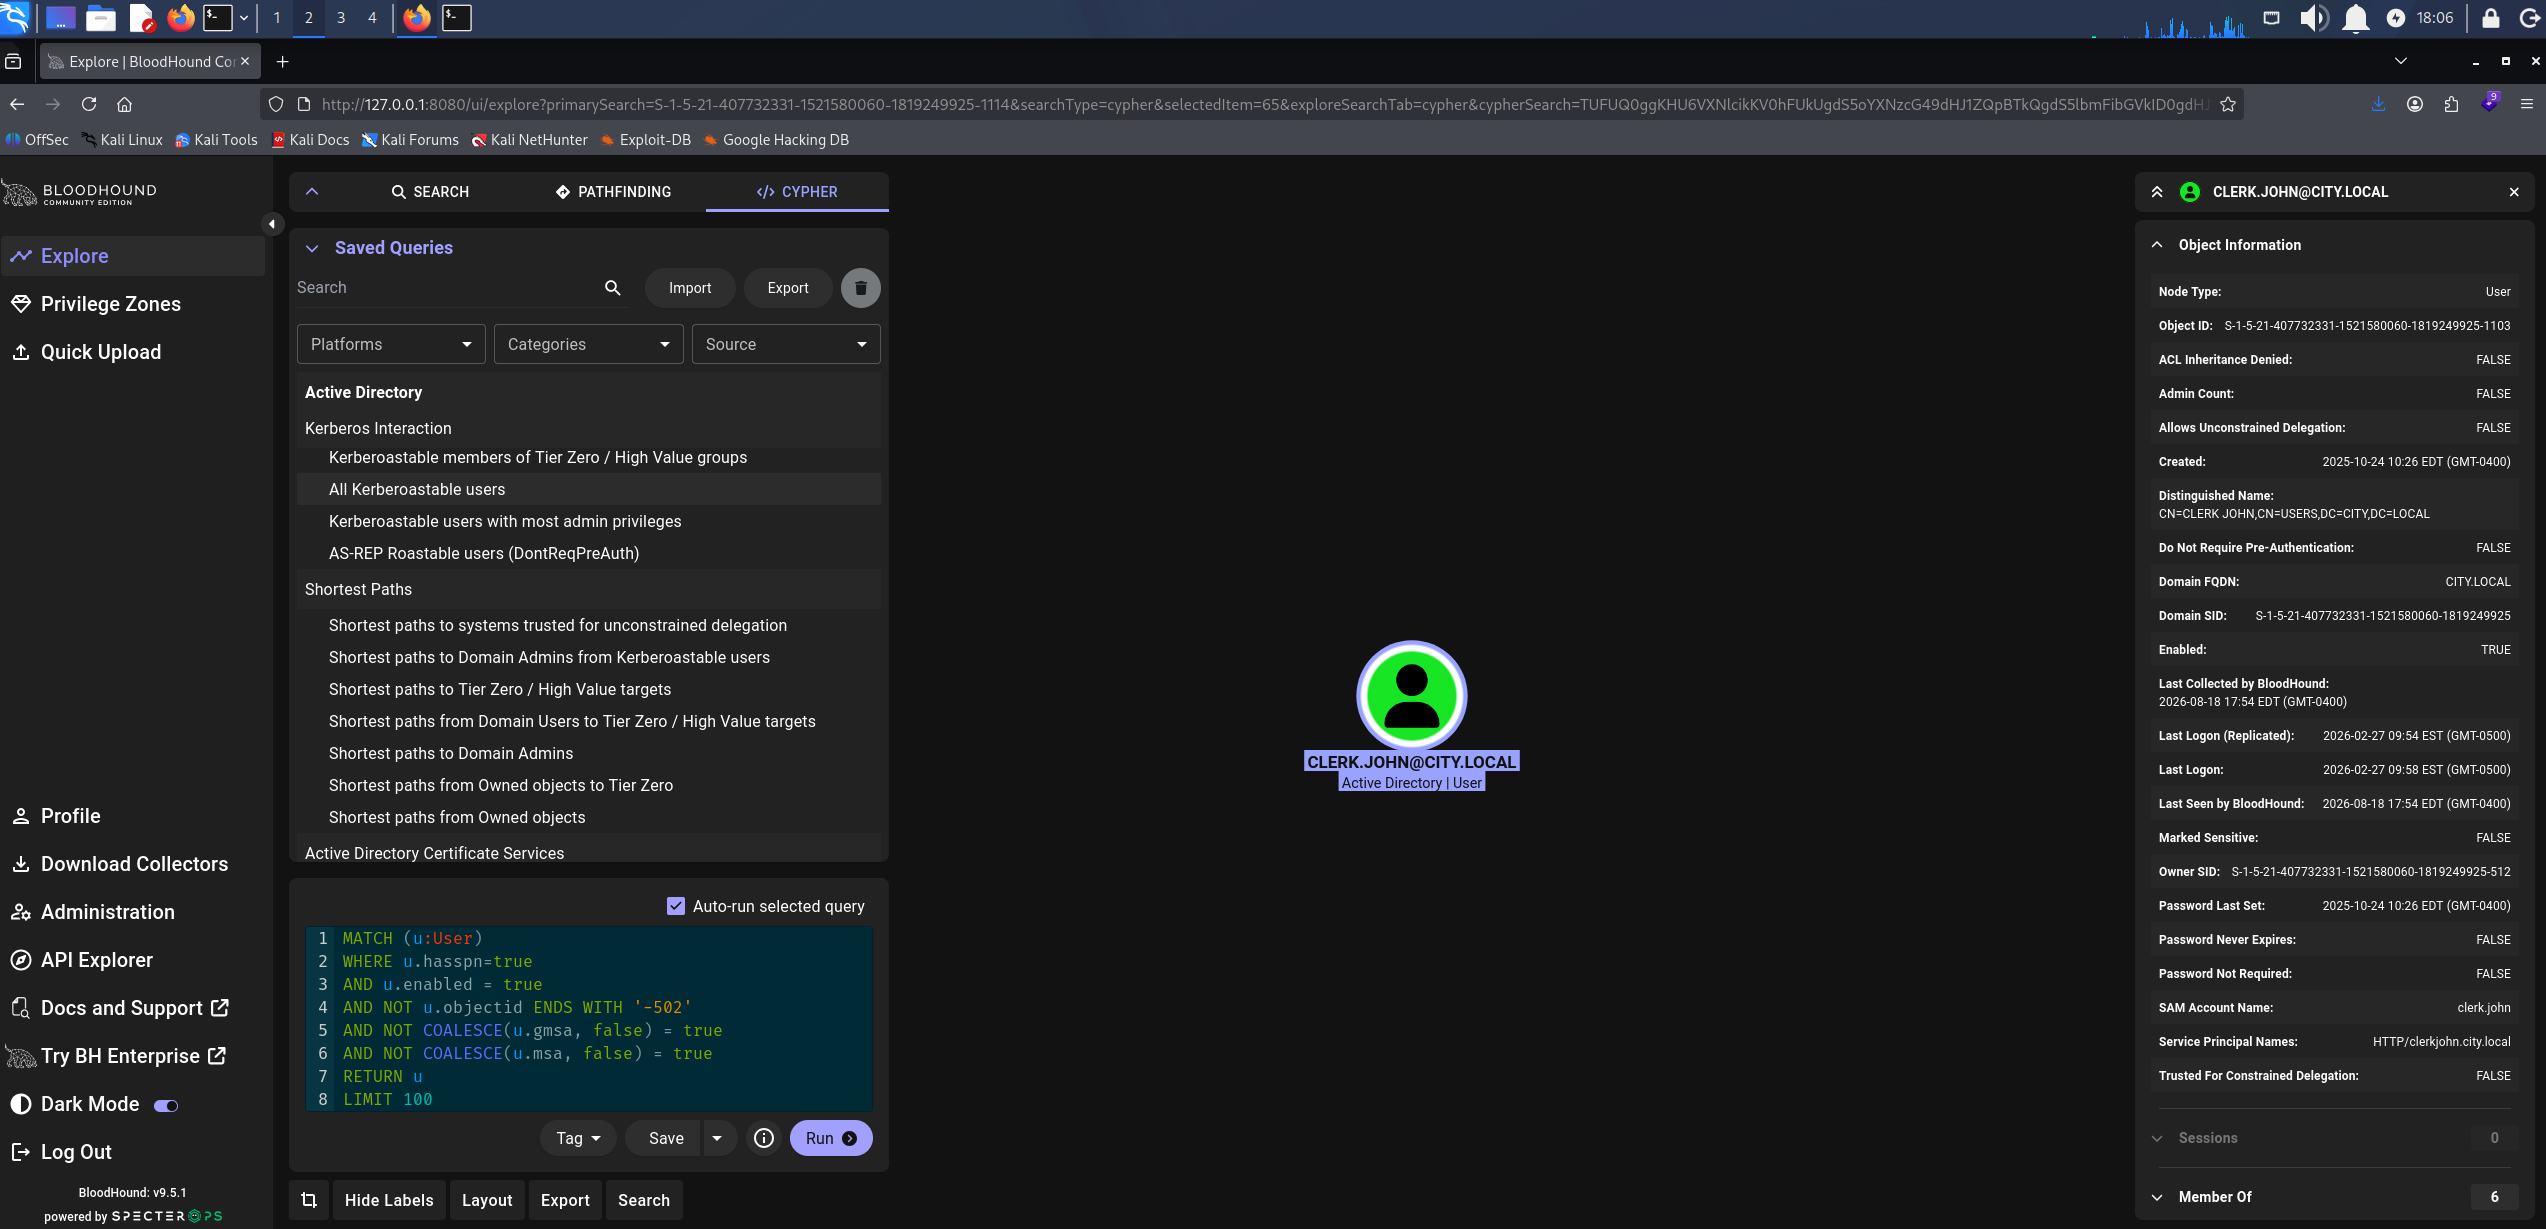Screen dimensions: 2546x1229
Task: Bookmark this page with star icon
Action: click(2228, 104)
